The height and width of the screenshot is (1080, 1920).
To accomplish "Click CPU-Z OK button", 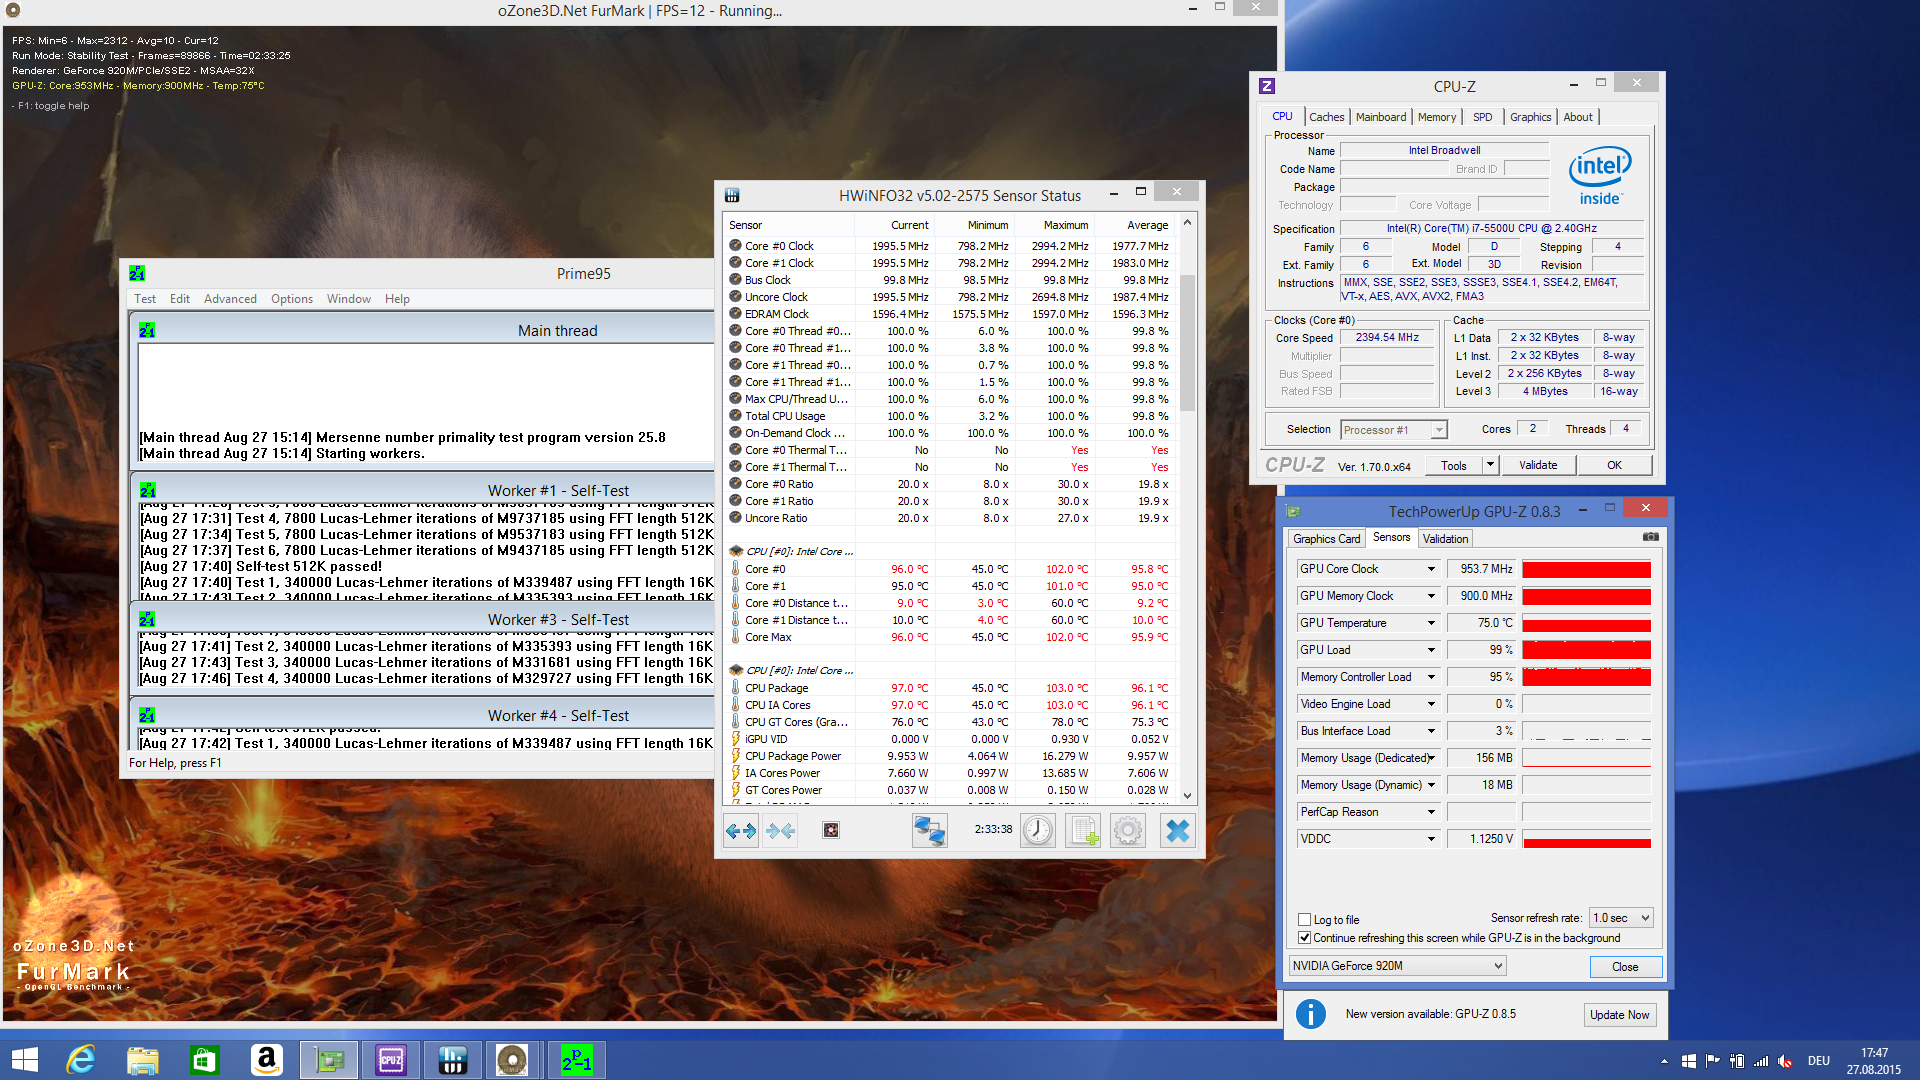I will pyautogui.click(x=1614, y=465).
